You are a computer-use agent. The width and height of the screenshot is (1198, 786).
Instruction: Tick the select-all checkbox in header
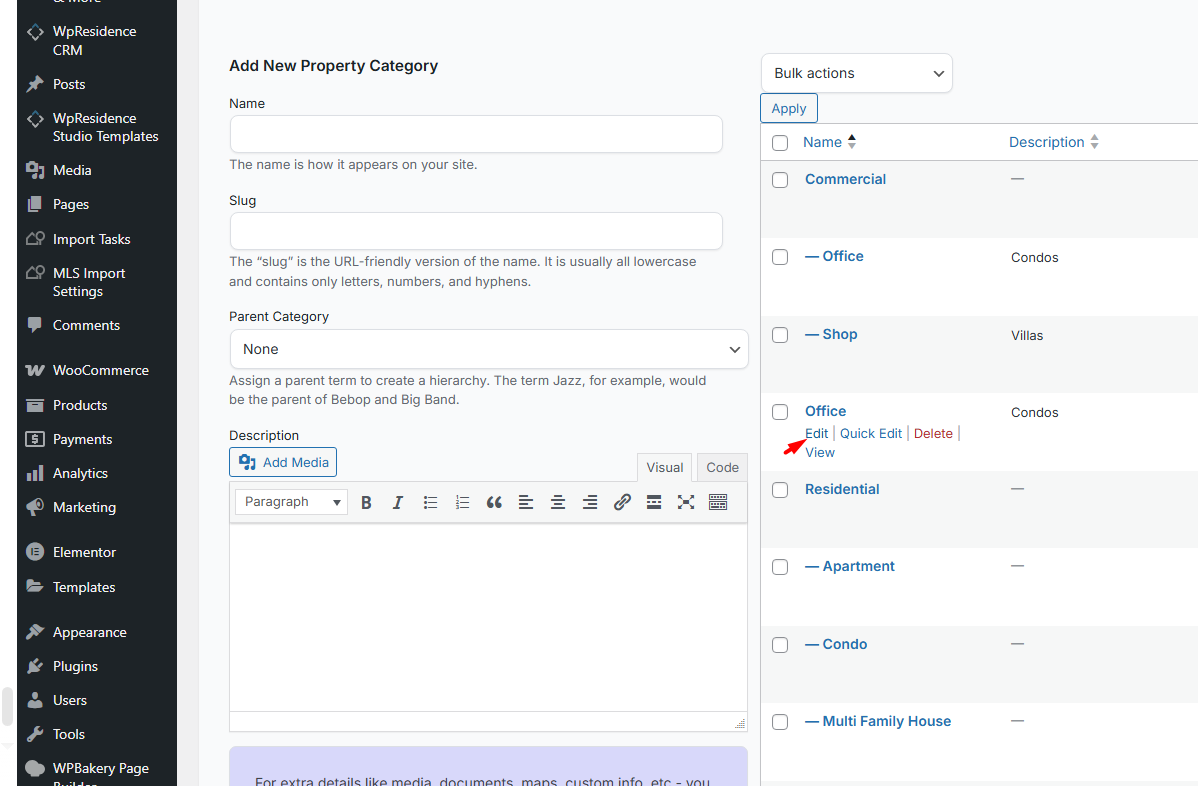coord(780,143)
